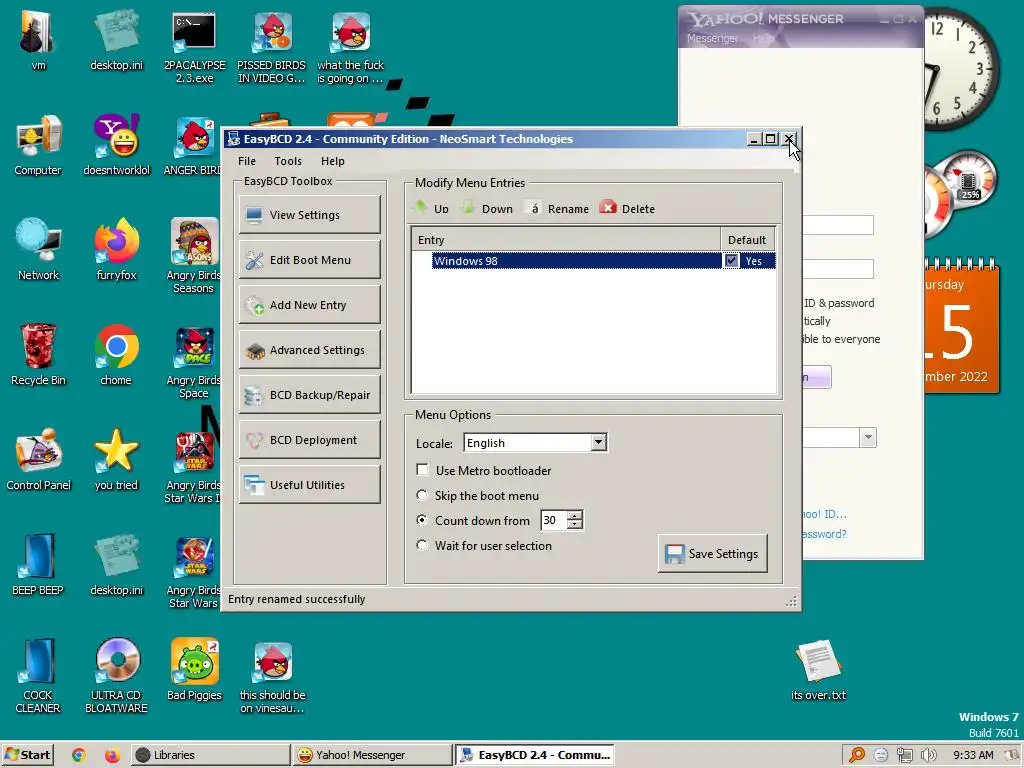Click the Entry column header
The width and height of the screenshot is (1024, 768).
566,240
